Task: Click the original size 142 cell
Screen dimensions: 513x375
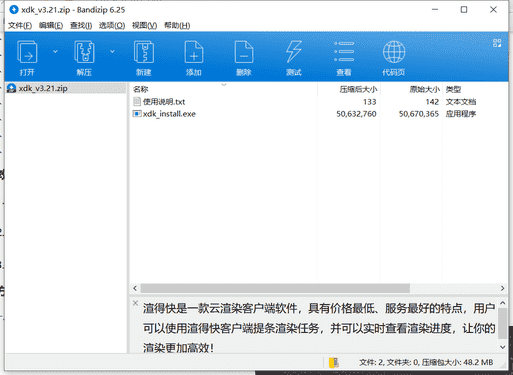Action: 432,102
